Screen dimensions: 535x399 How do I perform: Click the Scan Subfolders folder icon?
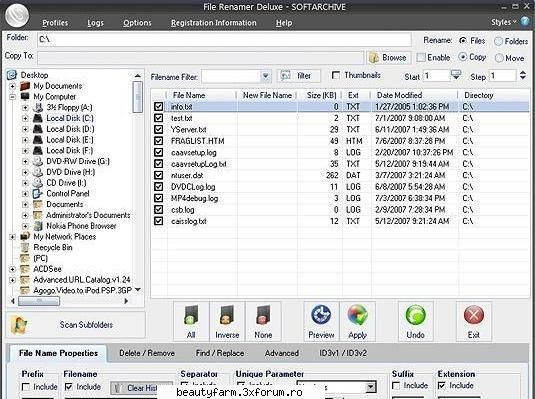(x=19, y=325)
